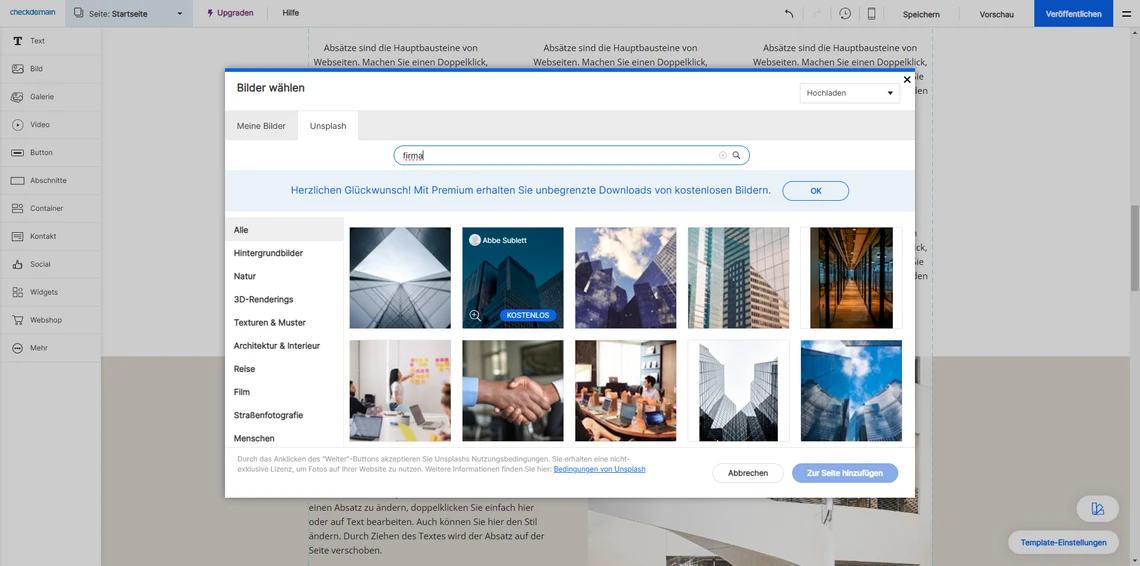Open Template-Einstellungen button

click(1064, 543)
